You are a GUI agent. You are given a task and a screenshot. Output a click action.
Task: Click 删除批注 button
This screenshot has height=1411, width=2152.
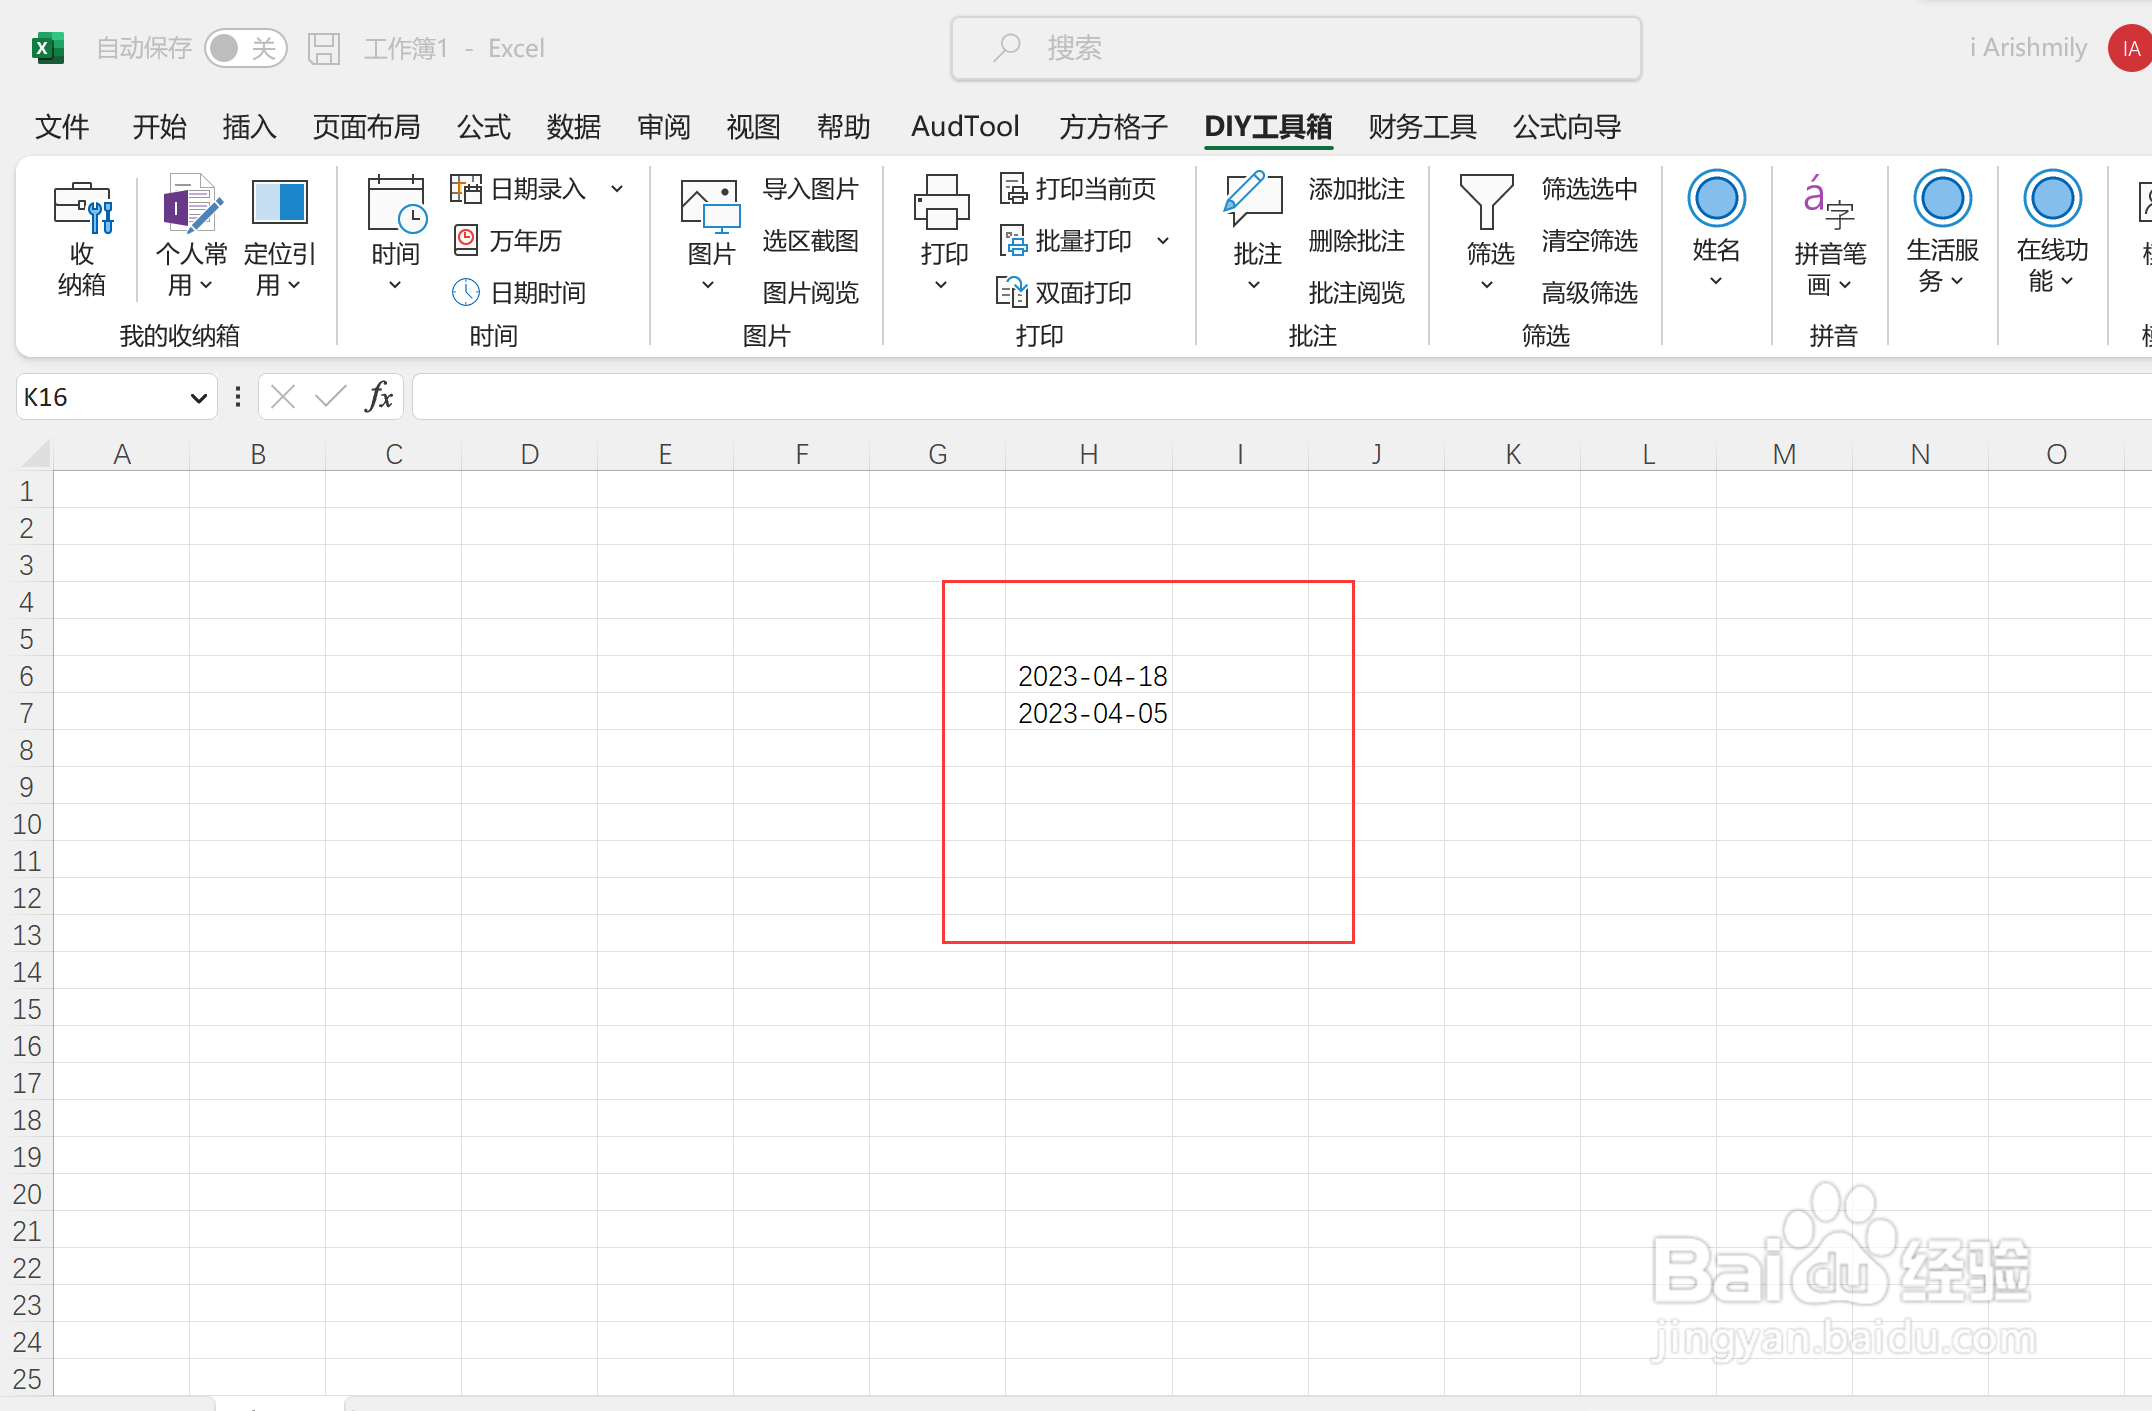tap(1357, 240)
